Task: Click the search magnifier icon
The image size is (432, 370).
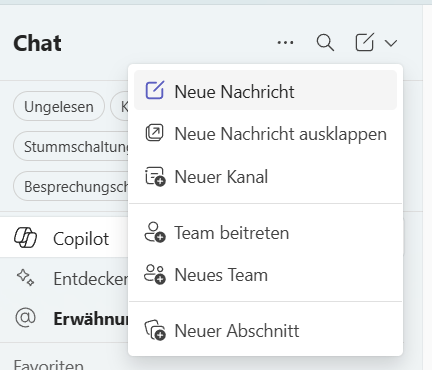Action: [325, 42]
